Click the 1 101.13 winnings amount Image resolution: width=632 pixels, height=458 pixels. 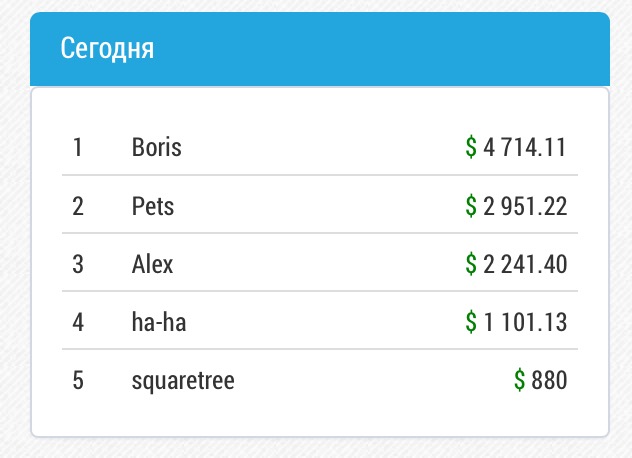(x=525, y=323)
